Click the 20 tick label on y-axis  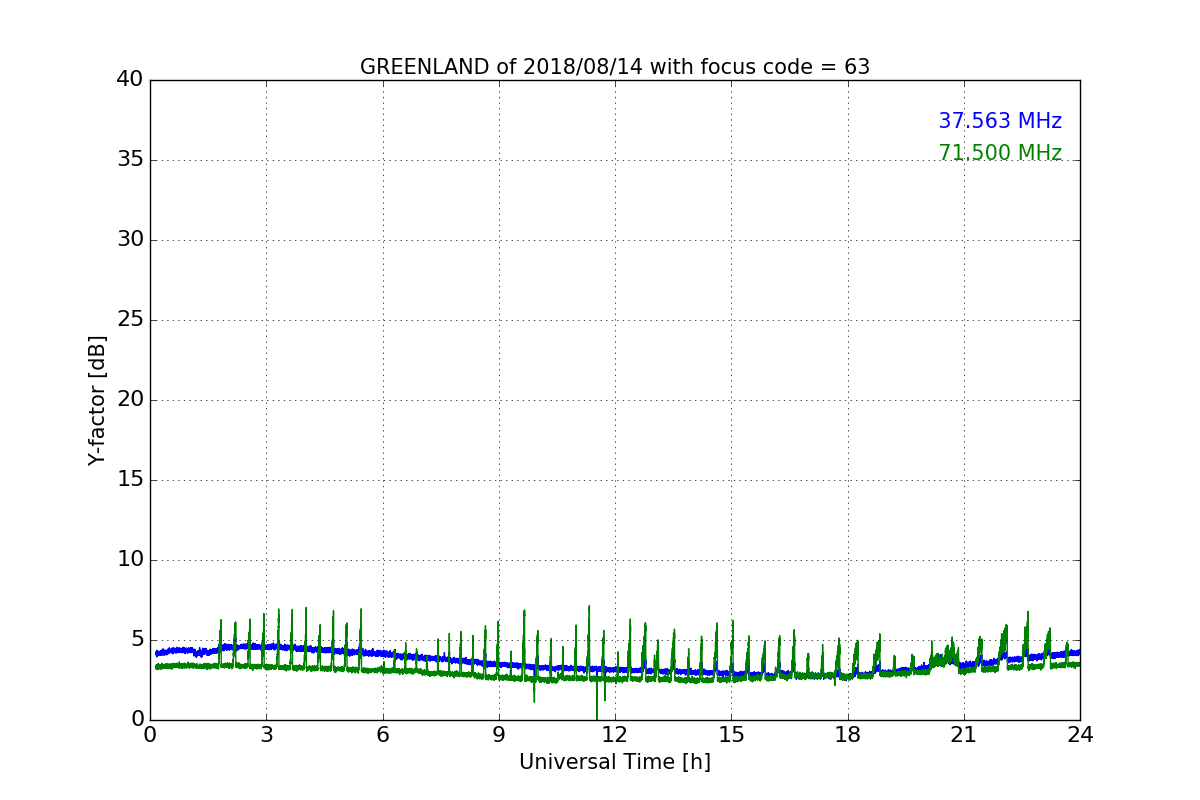pos(130,400)
